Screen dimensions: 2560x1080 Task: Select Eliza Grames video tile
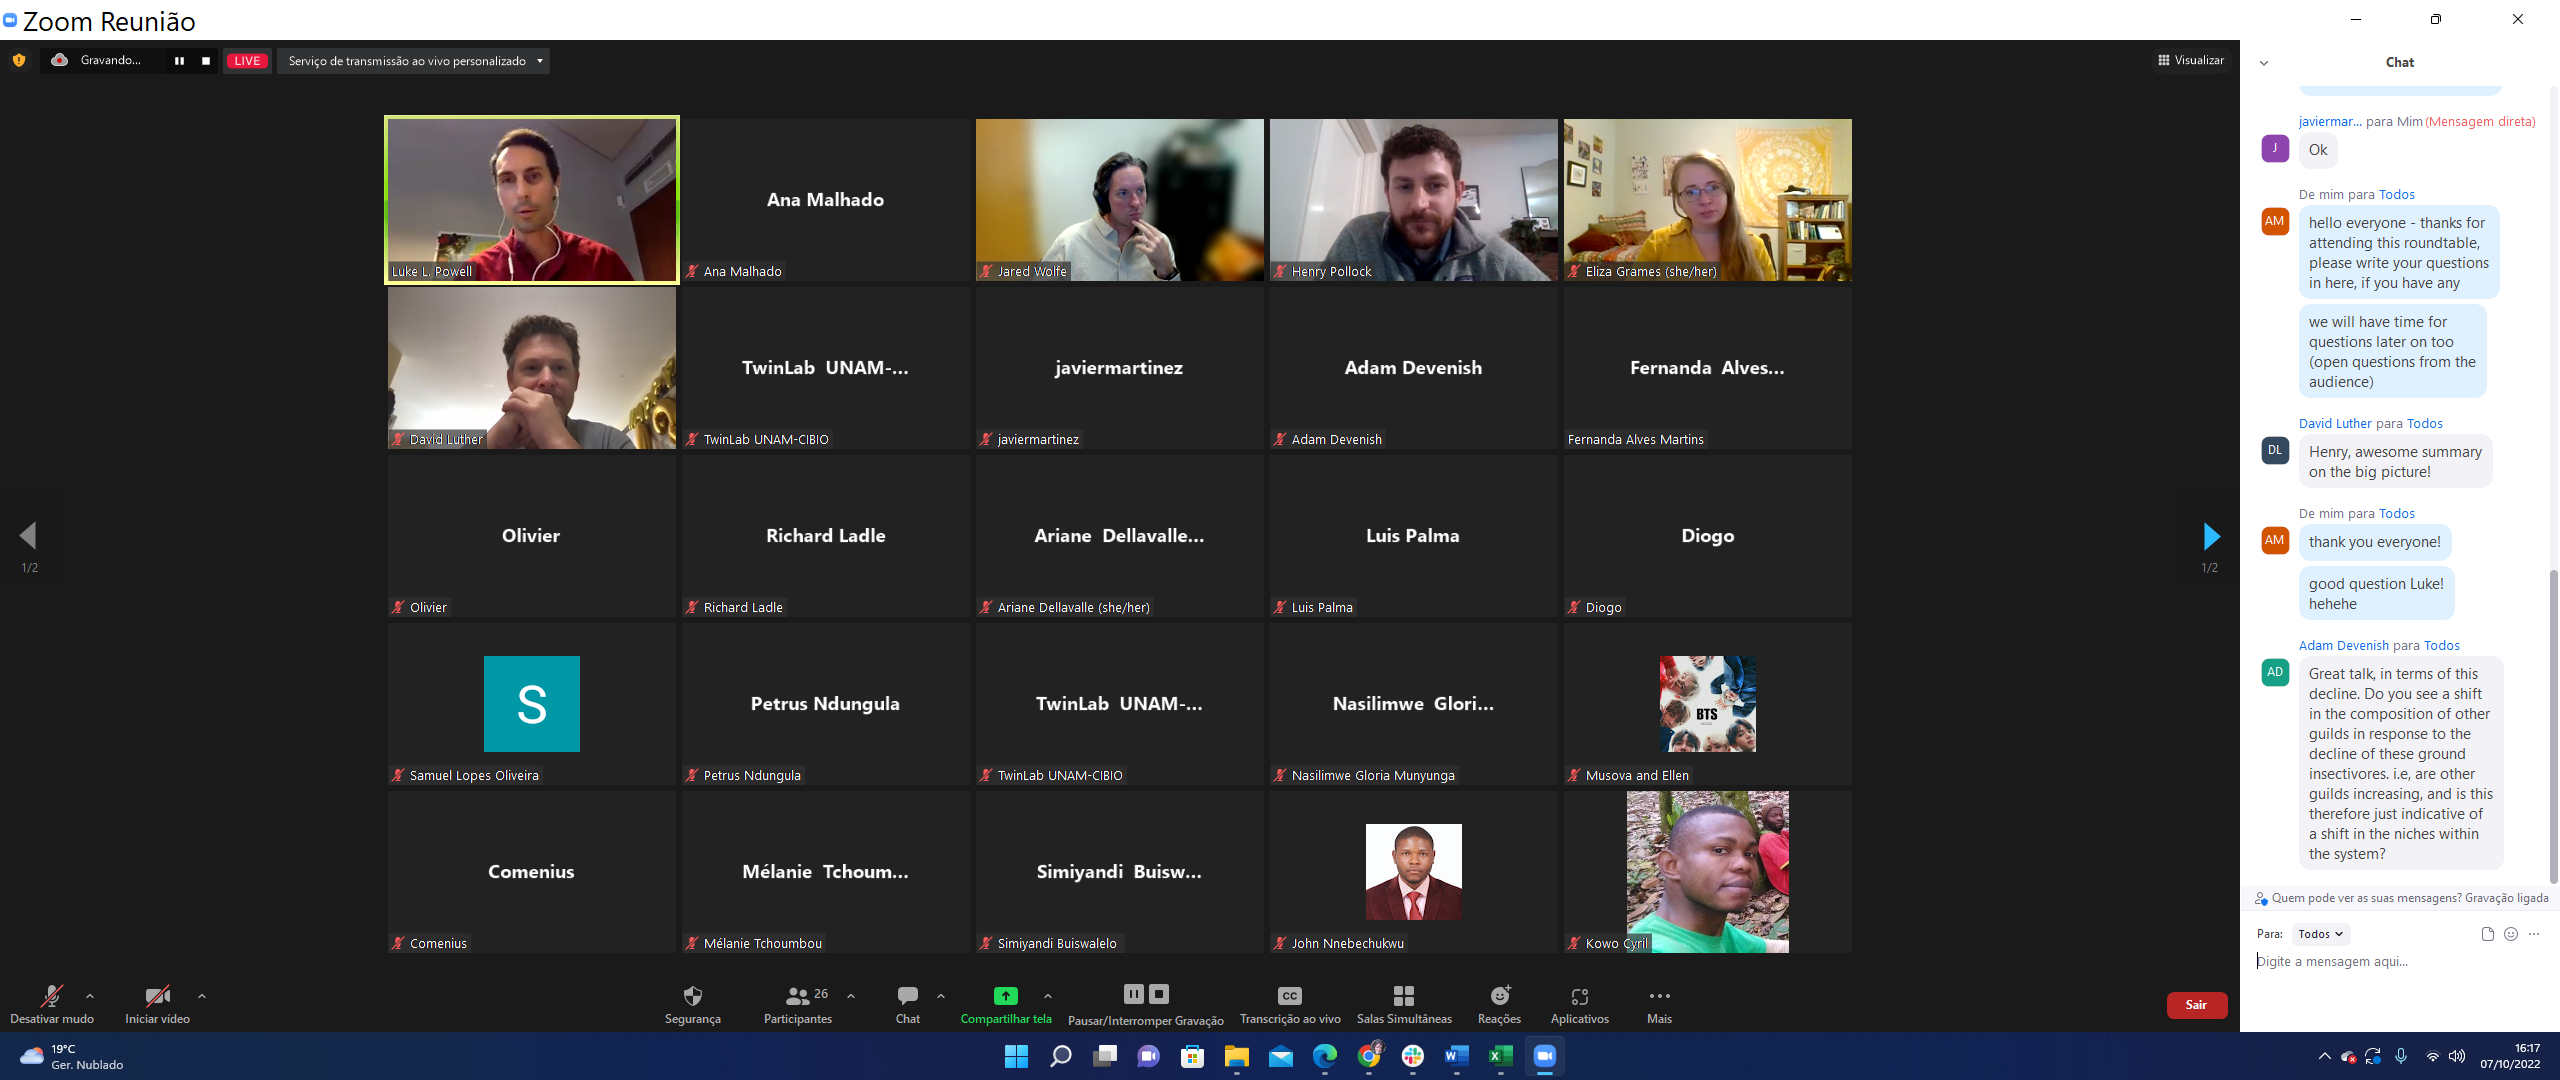1708,200
